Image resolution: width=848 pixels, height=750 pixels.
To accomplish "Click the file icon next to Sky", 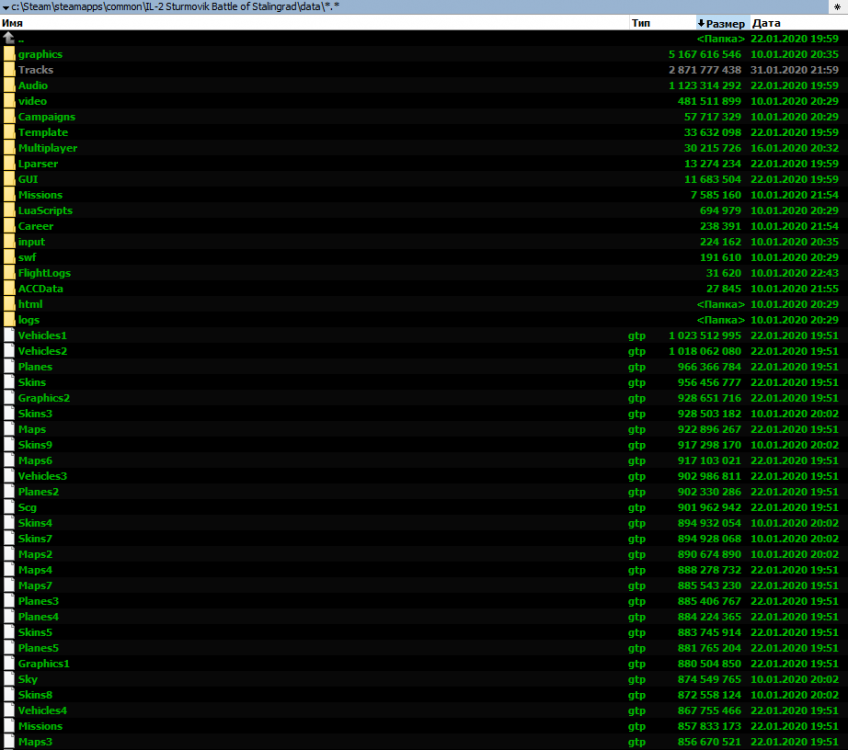I will (9, 679).
